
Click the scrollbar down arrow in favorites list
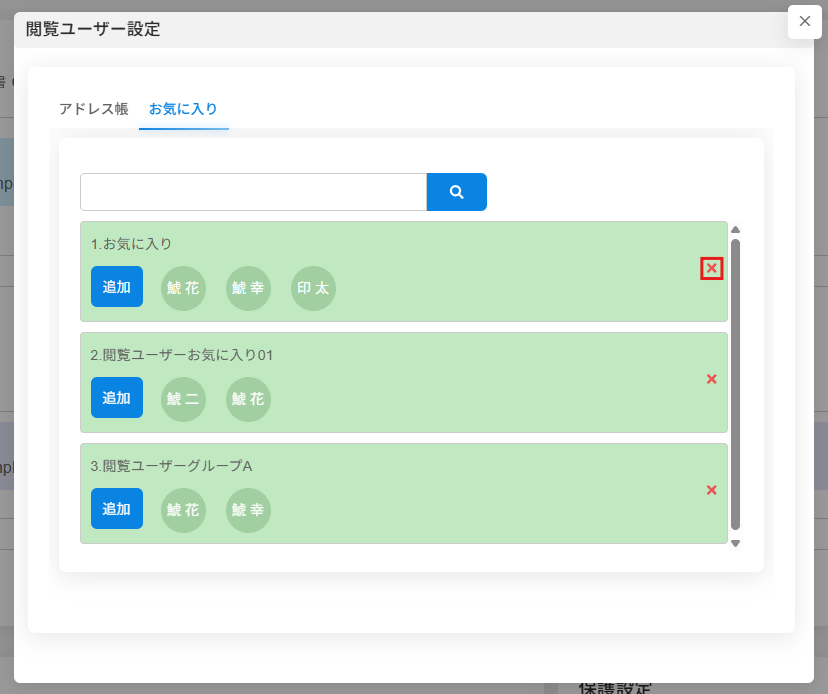(x=735, y=543)
